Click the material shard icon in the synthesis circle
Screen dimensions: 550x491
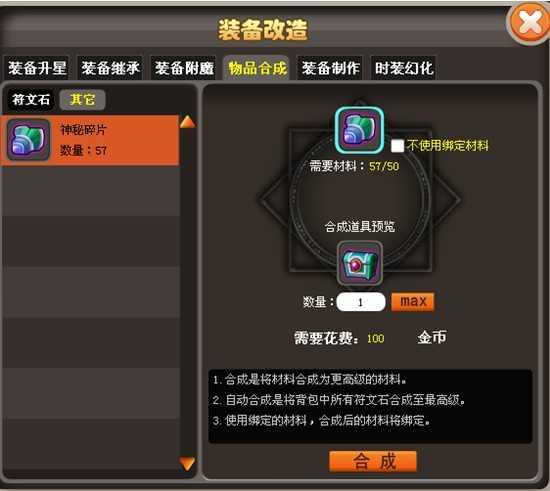pos(359,130)
